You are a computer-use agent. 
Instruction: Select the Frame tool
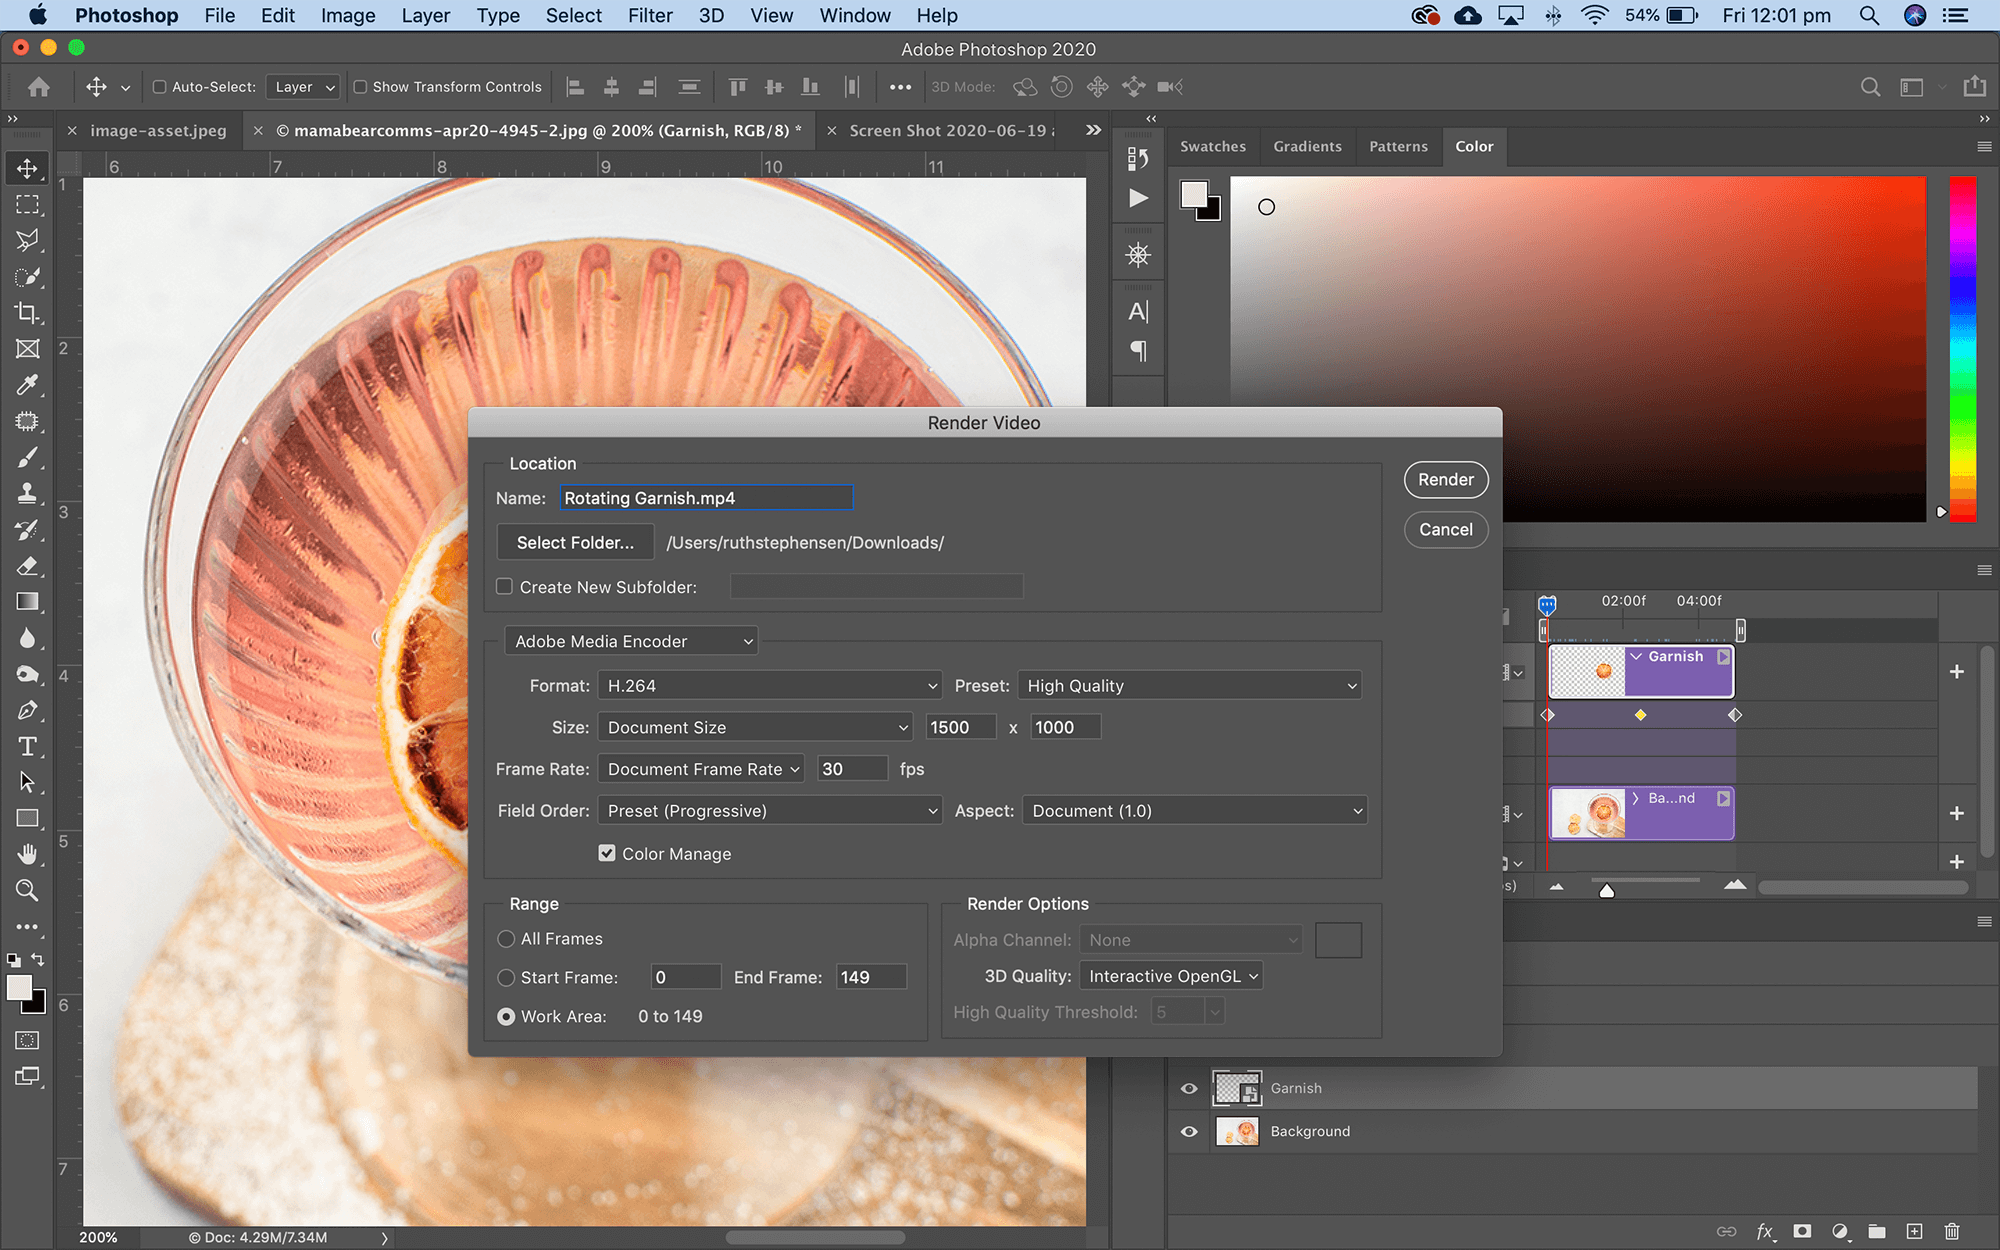point(27,349)
